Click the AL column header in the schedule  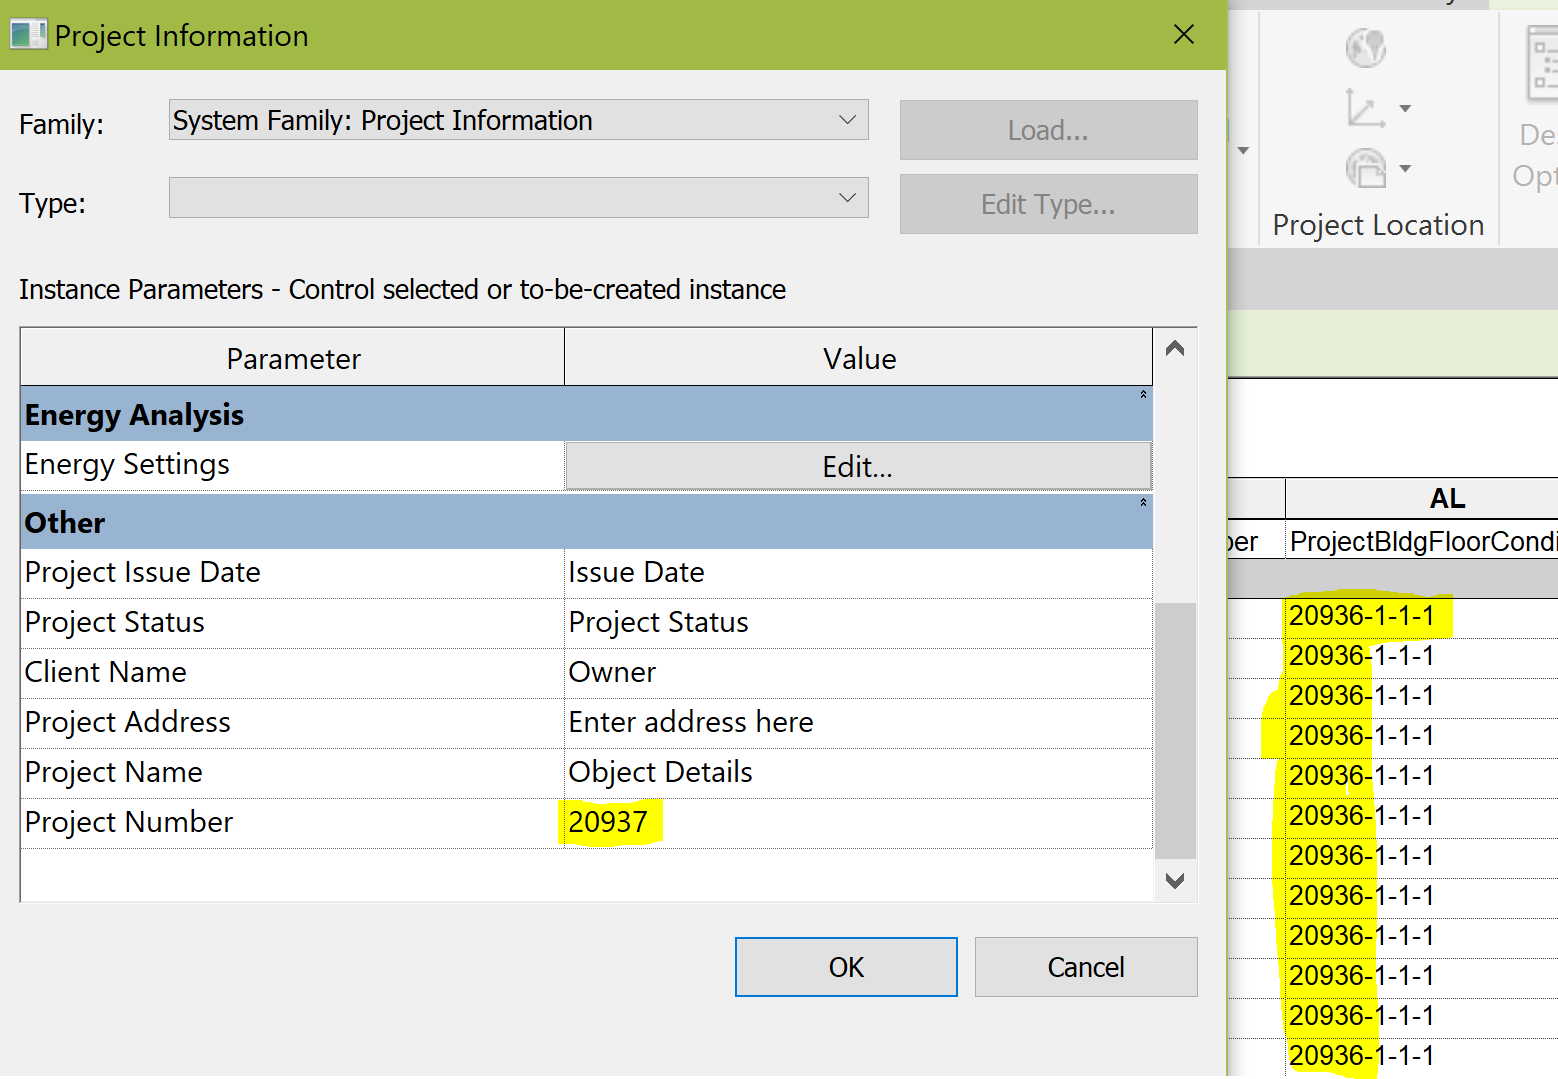pos(1447,497)
